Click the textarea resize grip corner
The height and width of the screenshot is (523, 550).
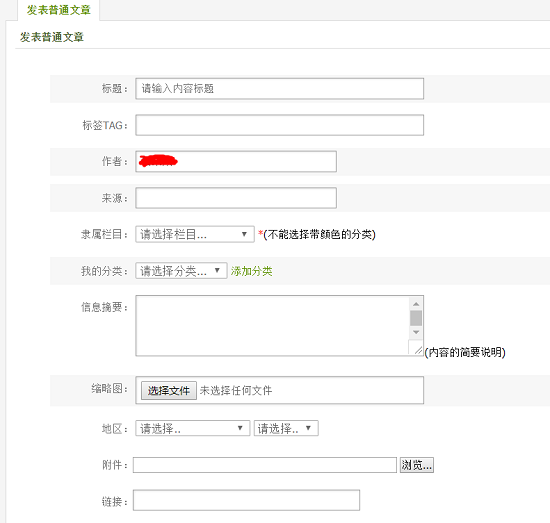tap(418, 350)
